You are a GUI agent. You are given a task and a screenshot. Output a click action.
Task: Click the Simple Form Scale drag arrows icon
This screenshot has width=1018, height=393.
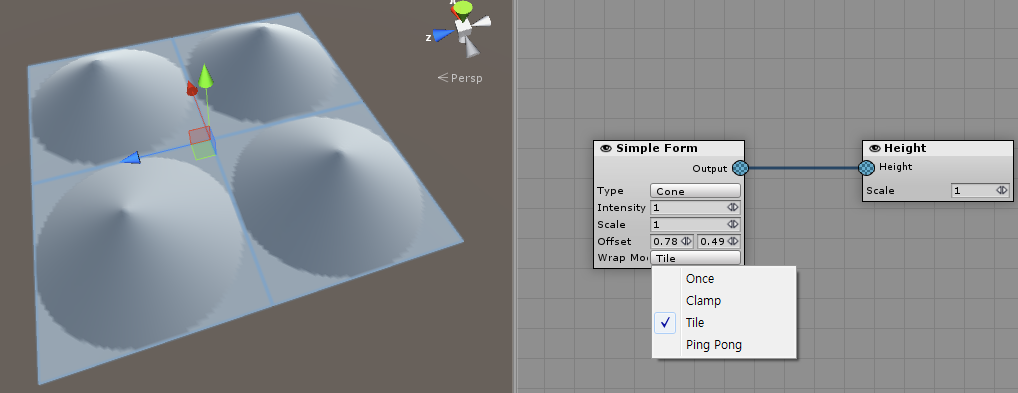tap(732, 224)
